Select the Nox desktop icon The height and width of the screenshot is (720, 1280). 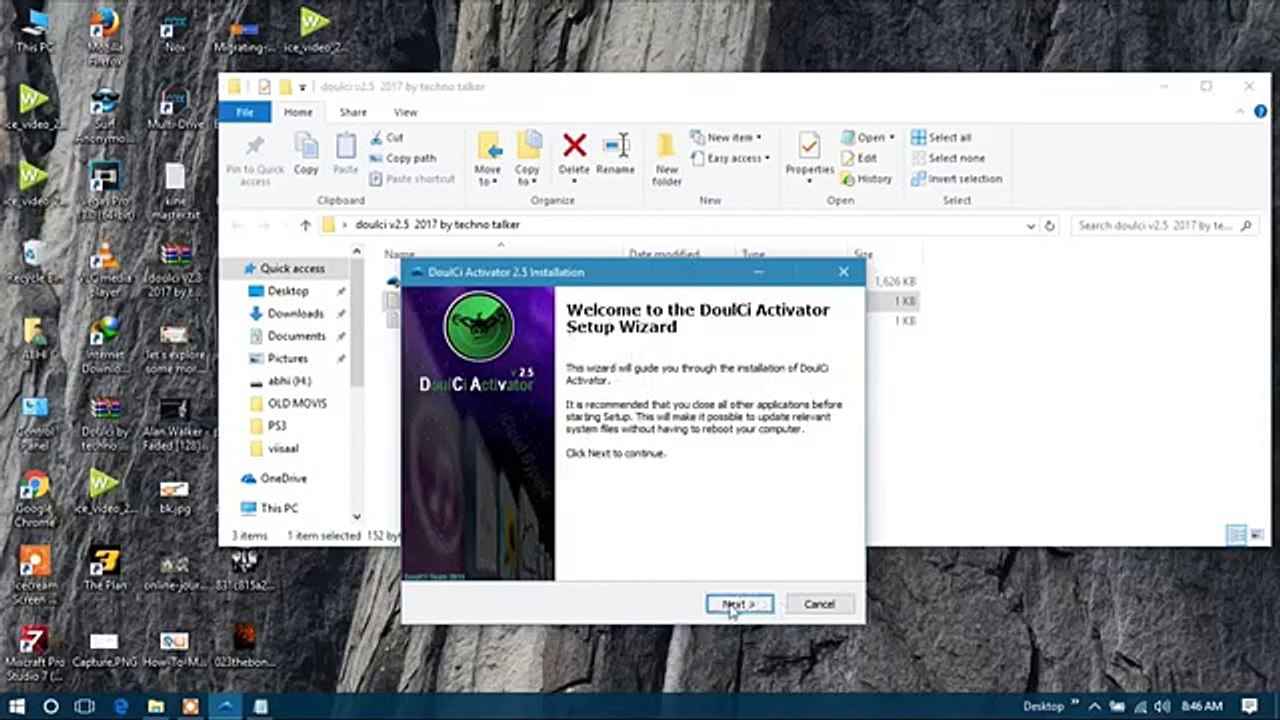(175, 30)
